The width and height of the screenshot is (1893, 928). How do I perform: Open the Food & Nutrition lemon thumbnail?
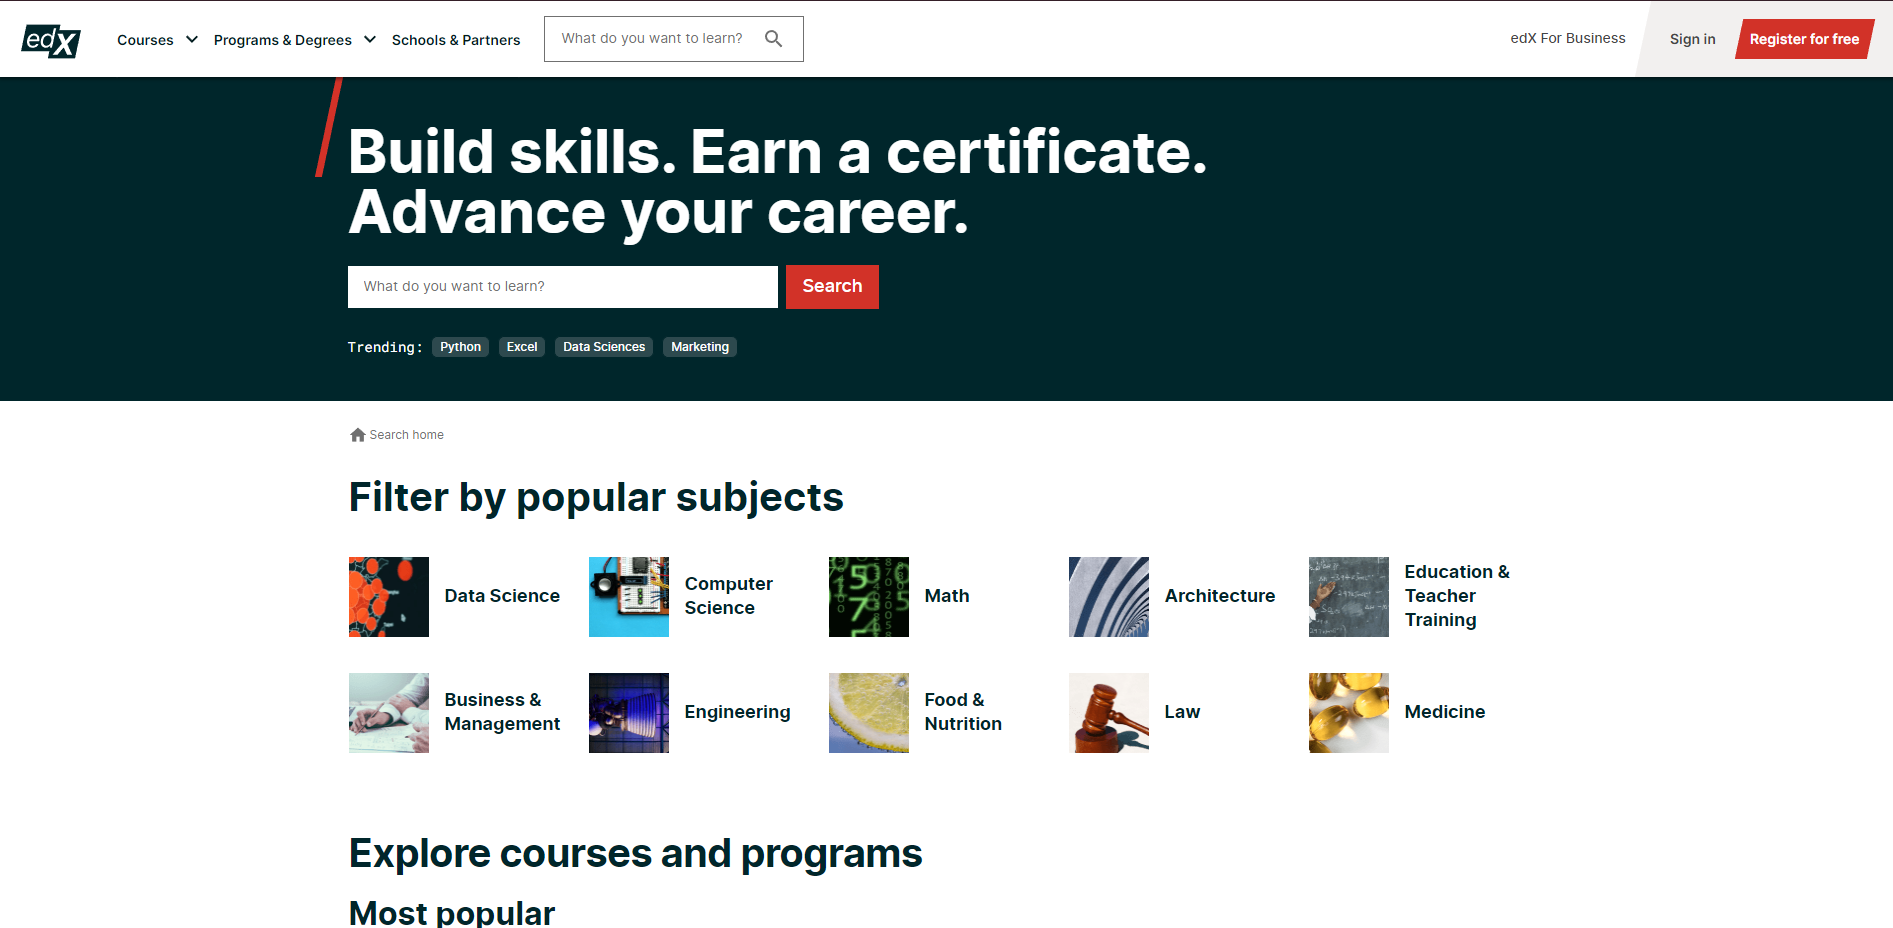coord(869,713)
